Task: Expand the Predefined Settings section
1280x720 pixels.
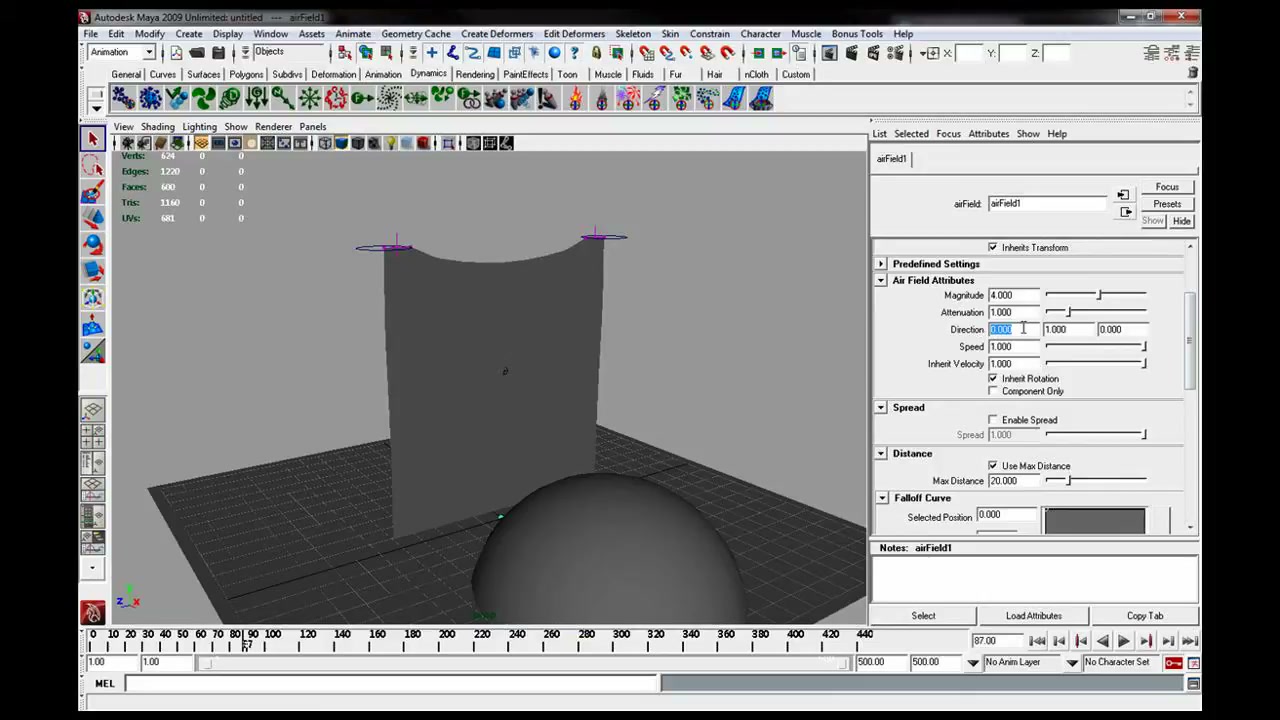Action: [881, 264]
